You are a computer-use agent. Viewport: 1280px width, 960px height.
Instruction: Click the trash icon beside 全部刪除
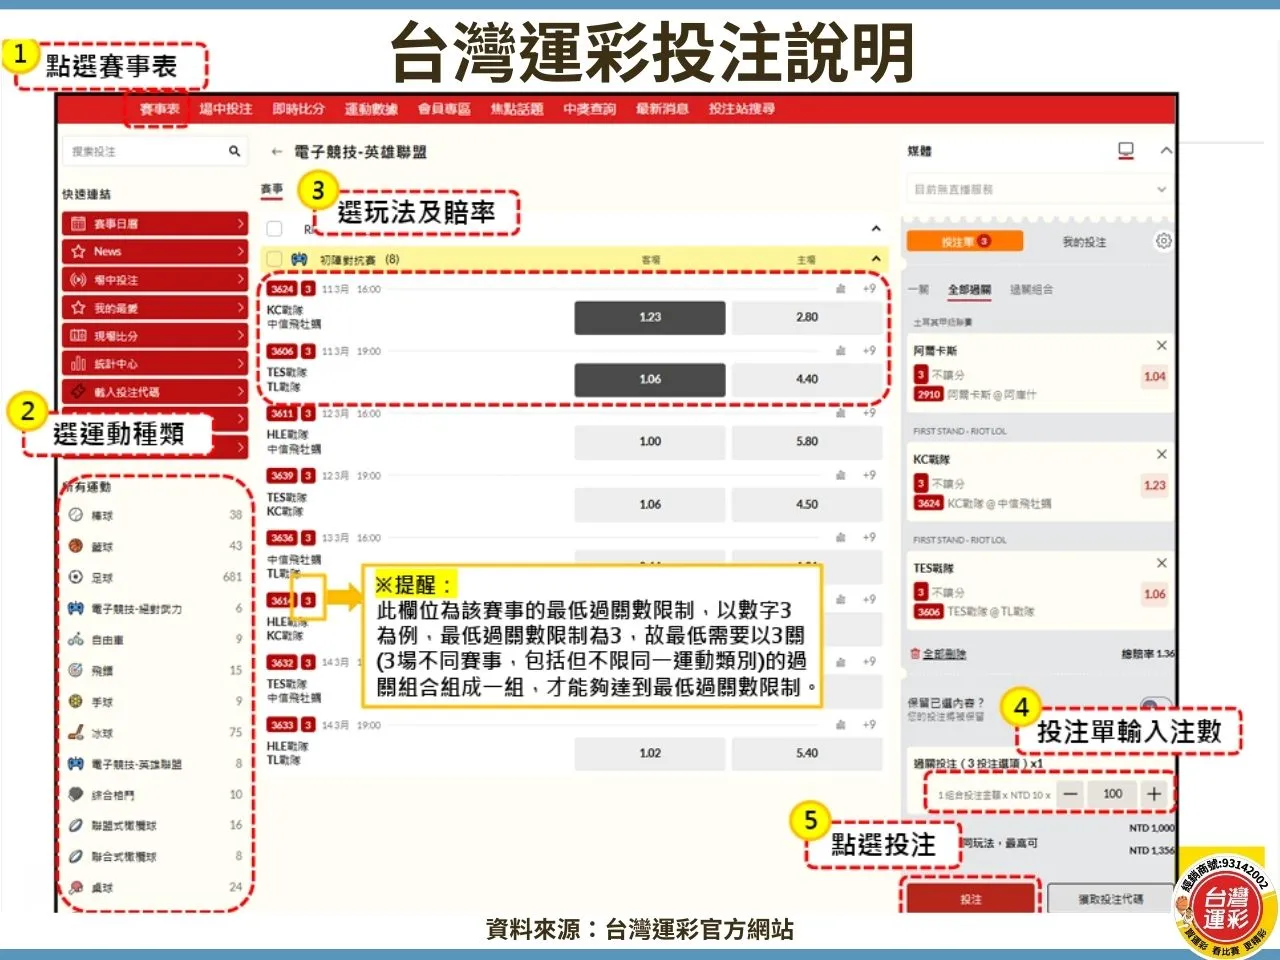click(914, 654)
